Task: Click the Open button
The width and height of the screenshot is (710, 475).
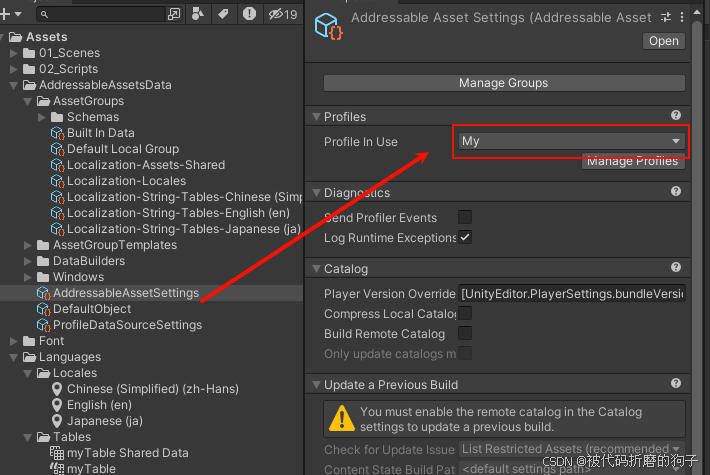Action: point(664,41)
